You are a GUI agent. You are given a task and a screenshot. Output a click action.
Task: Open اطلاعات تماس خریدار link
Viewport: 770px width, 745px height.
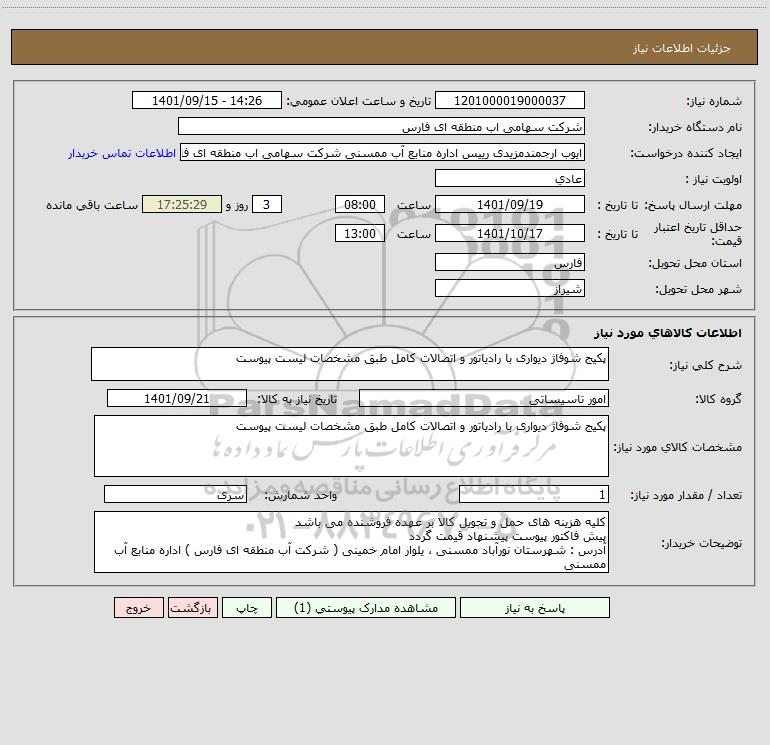point(122,153)
